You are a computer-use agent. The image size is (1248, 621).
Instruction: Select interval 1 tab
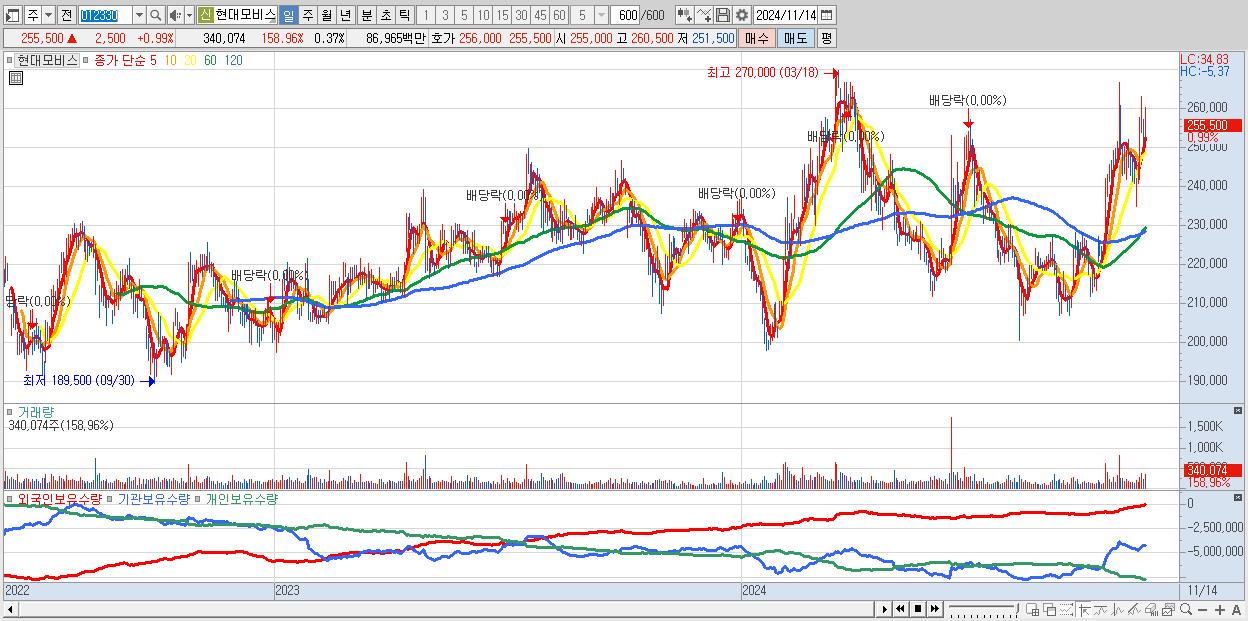pyautogui.click(x=426, y=15)
